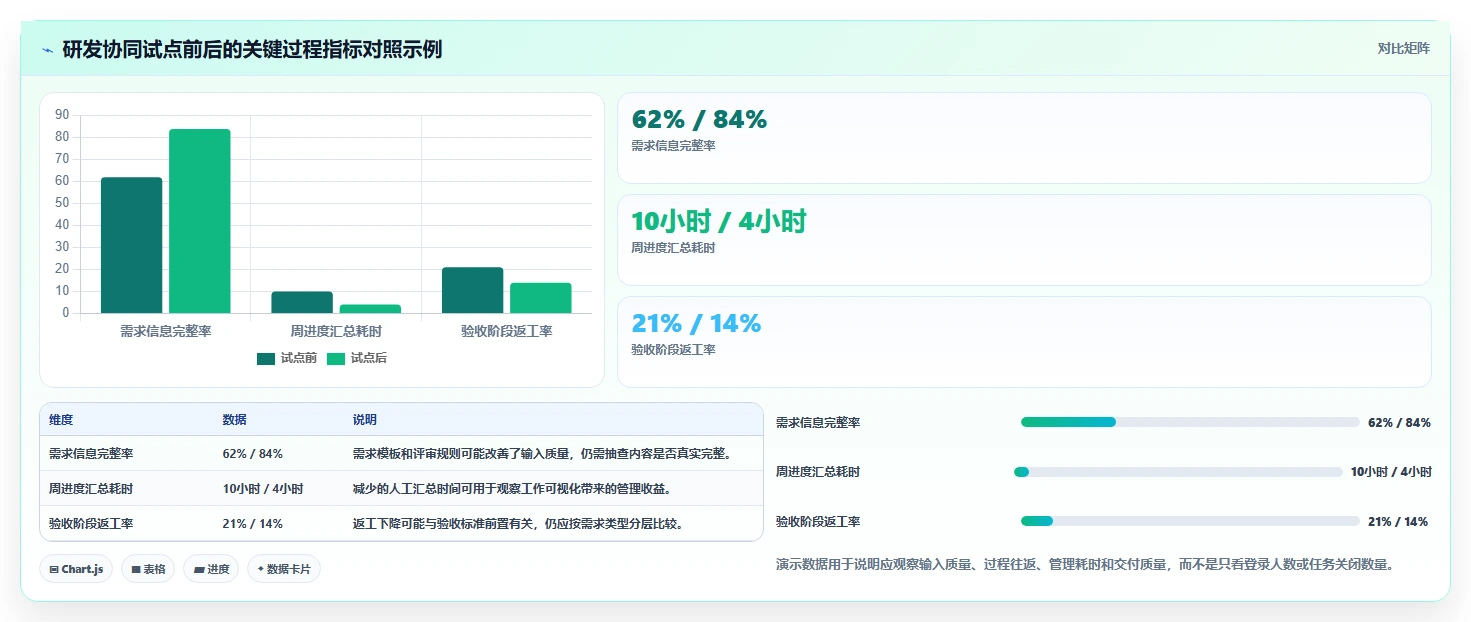Select the 10小时 / 4小时 data card value
Image resolution: width=1471 pixels, height=622 pixels.
718,221
